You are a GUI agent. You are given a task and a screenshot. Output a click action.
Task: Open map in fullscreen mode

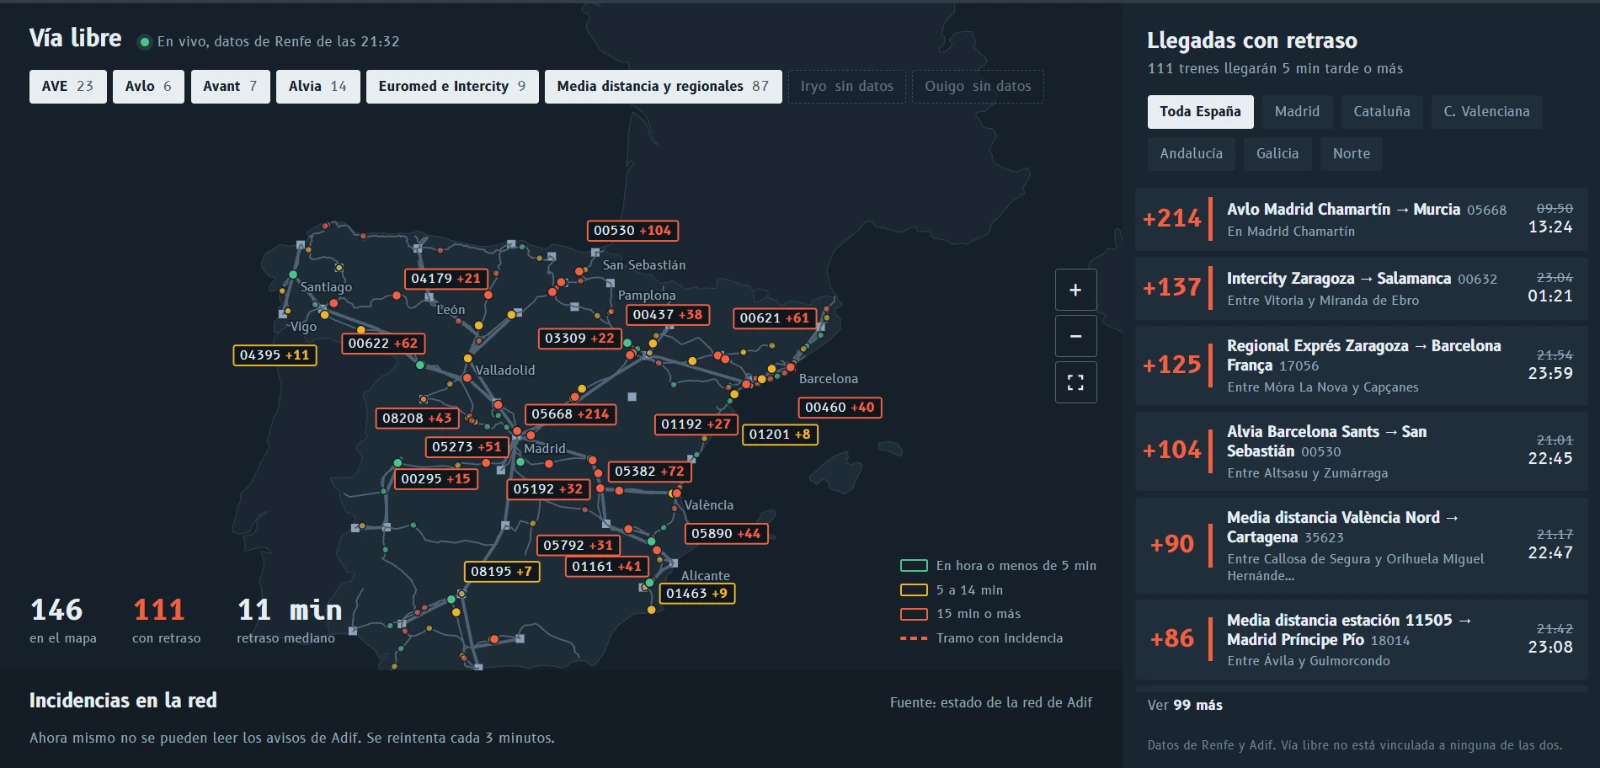click(x=1075, y=382)
